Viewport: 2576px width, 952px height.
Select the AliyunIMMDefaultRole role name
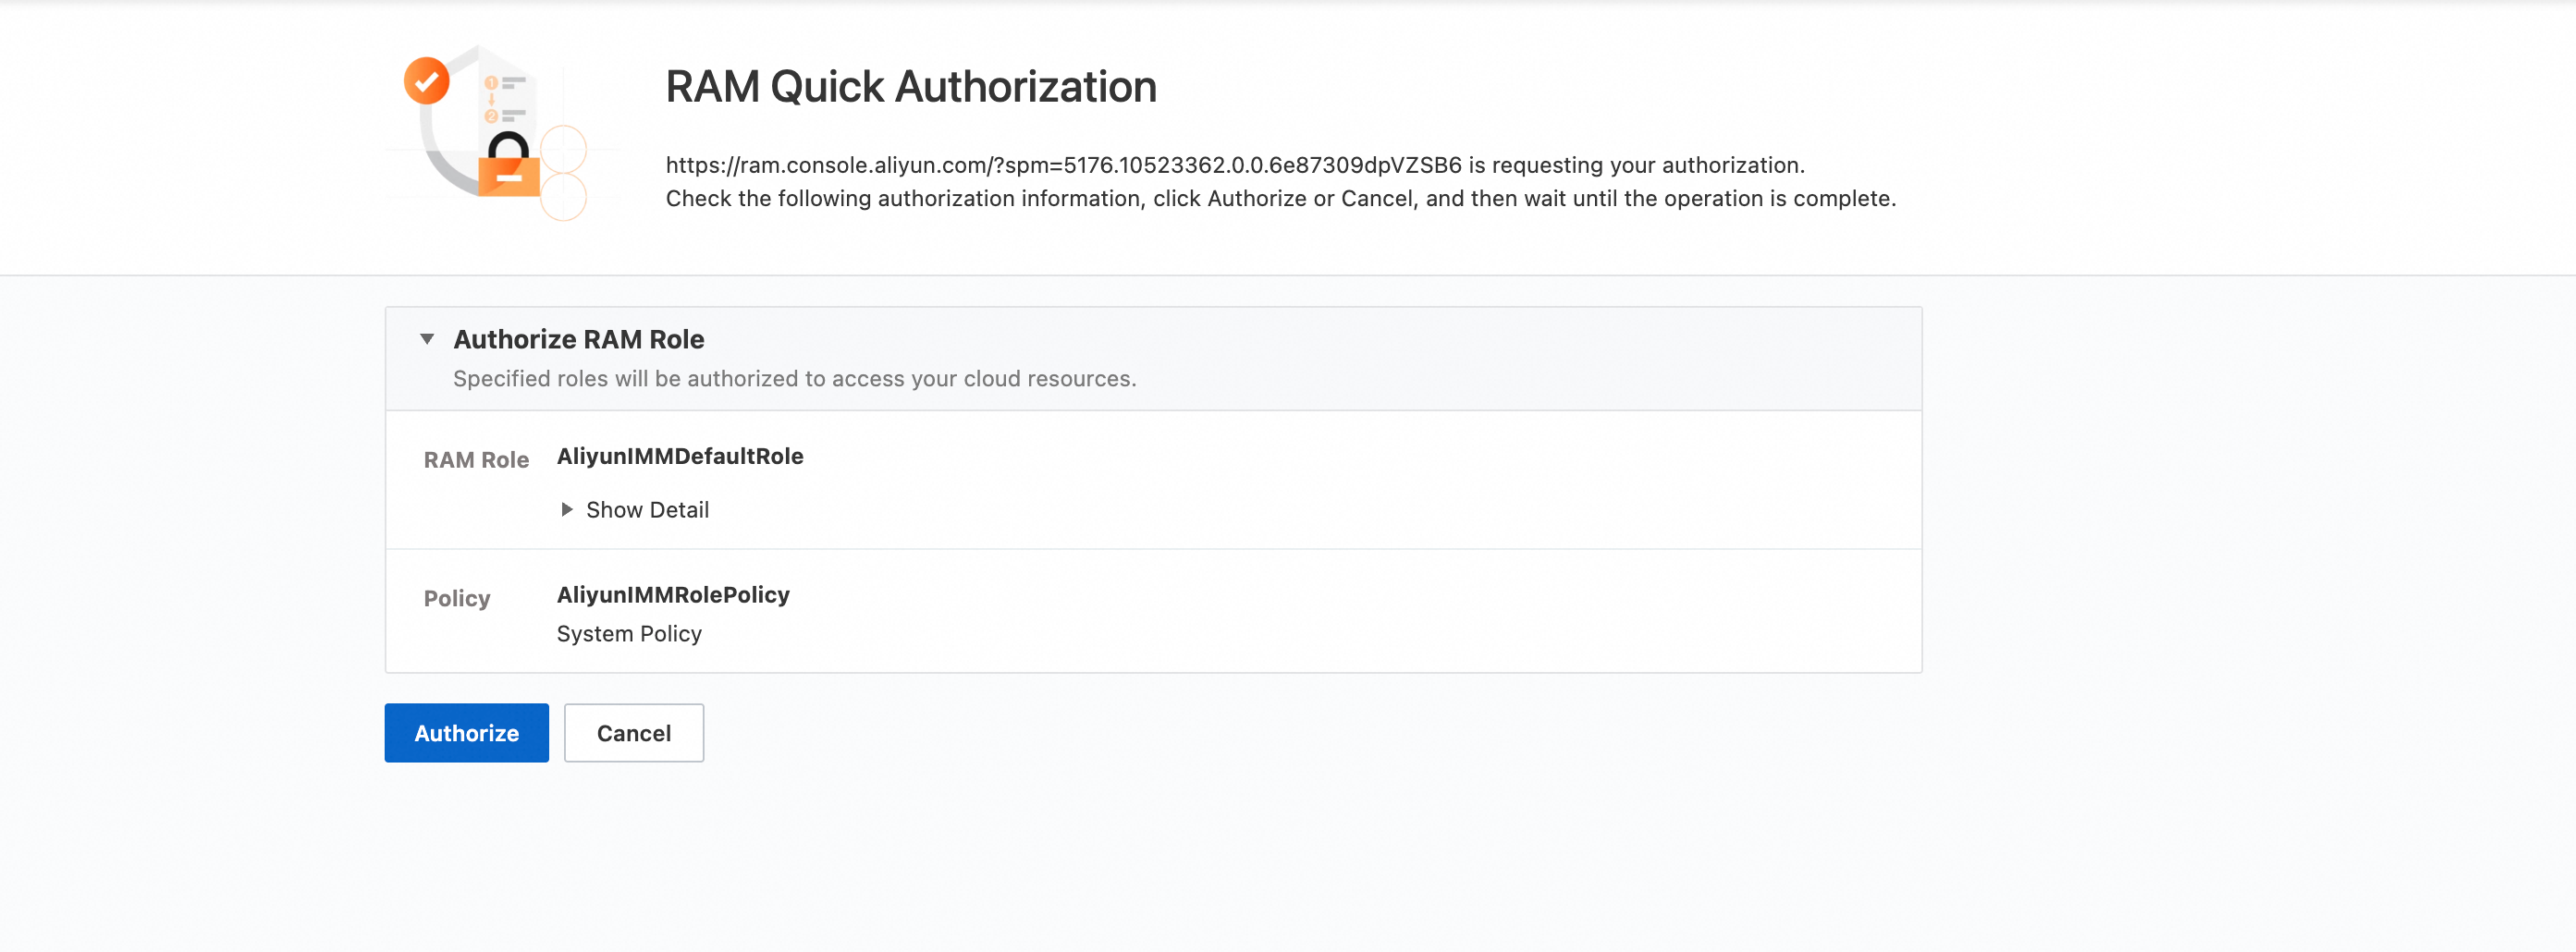tap(679, 455)
